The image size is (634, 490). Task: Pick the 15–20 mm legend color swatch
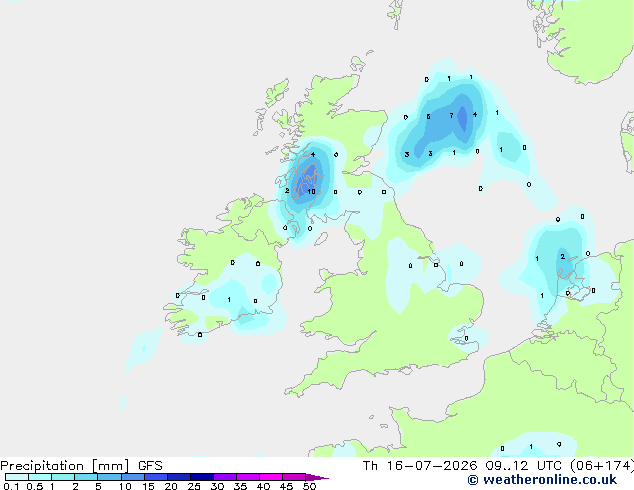click(156, 477)
